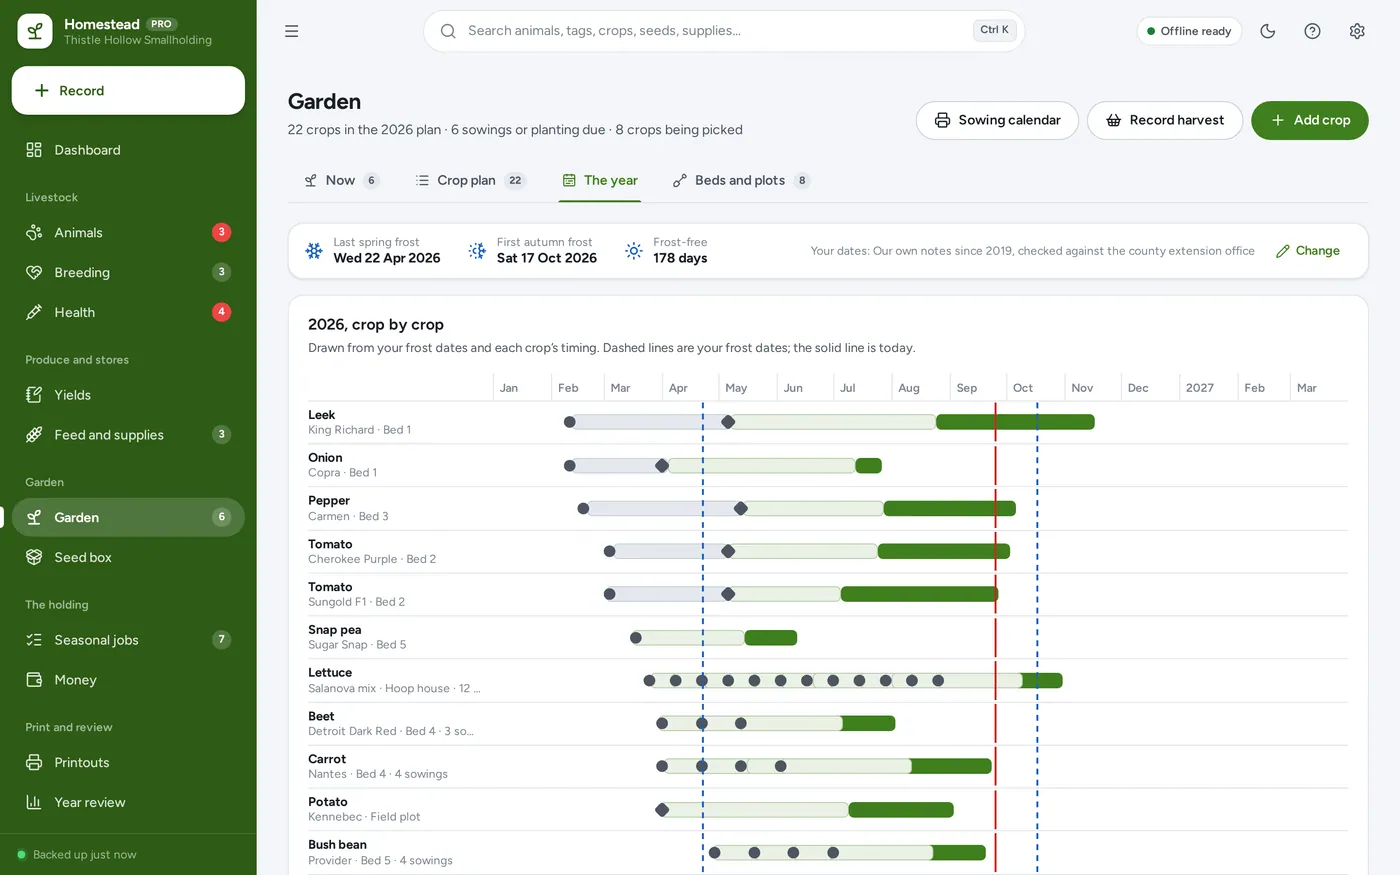Viewport: 1400px width, 875px height.
Task: Select the Pepper Carmen crop row label
Action: pos(348,508)
